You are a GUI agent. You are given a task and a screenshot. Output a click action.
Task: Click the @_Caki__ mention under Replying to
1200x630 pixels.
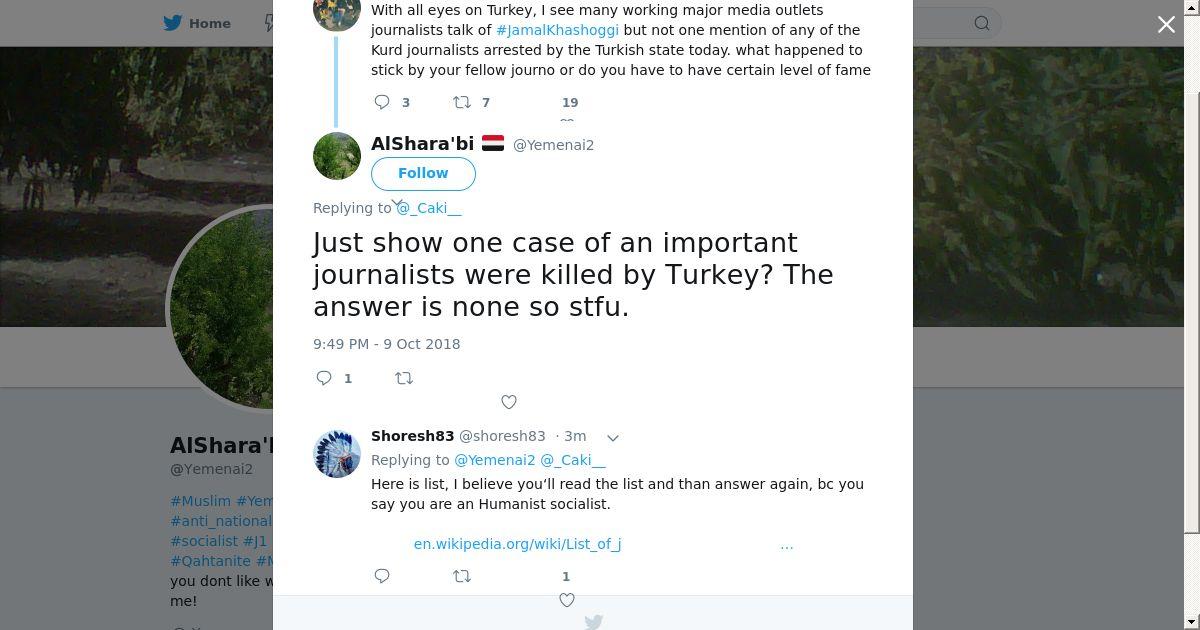click(x=429, y=208)
